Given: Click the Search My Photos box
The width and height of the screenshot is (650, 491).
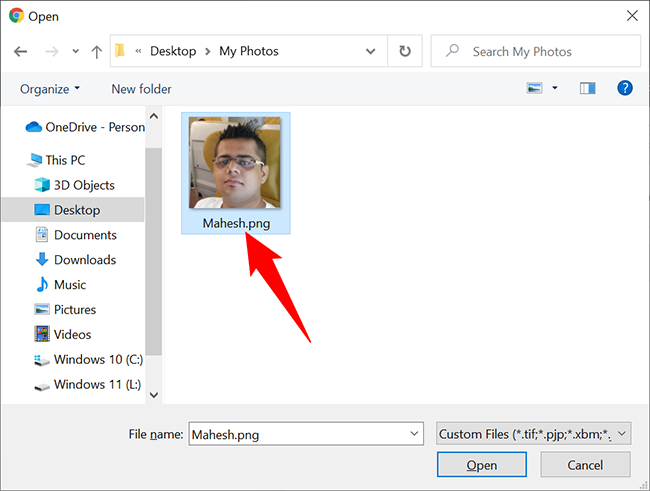Looking at the screenshot, I should point(536,51).
